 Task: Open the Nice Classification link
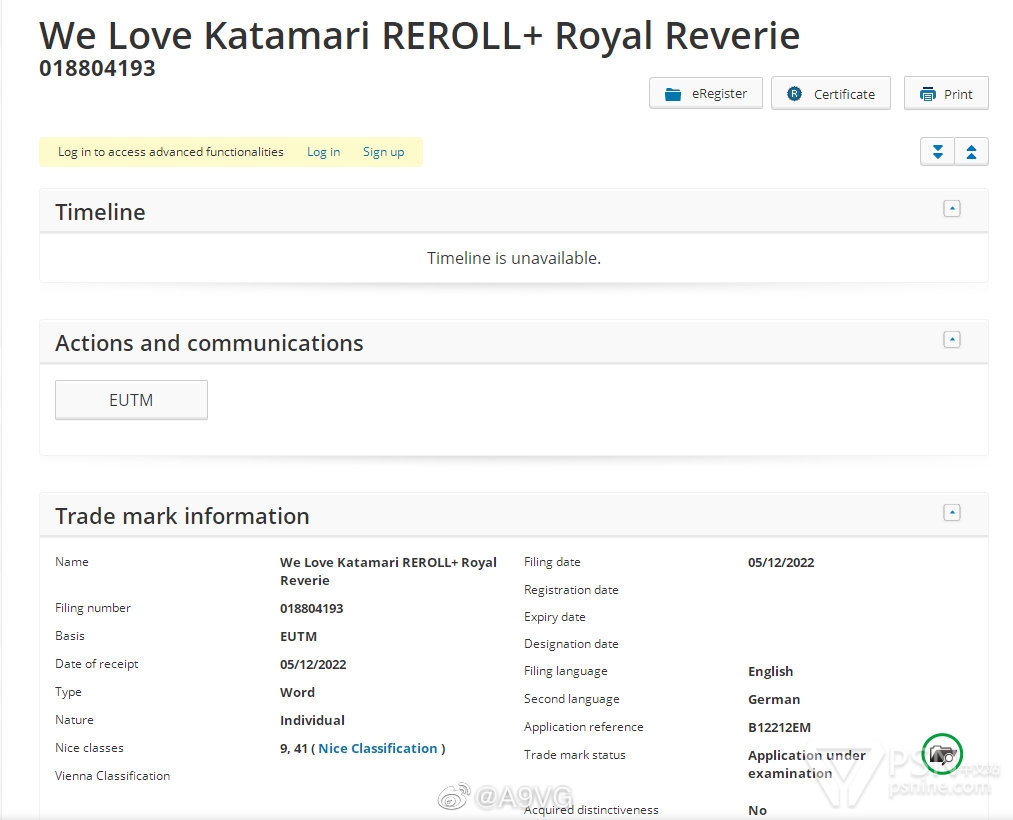coord(378,748)
